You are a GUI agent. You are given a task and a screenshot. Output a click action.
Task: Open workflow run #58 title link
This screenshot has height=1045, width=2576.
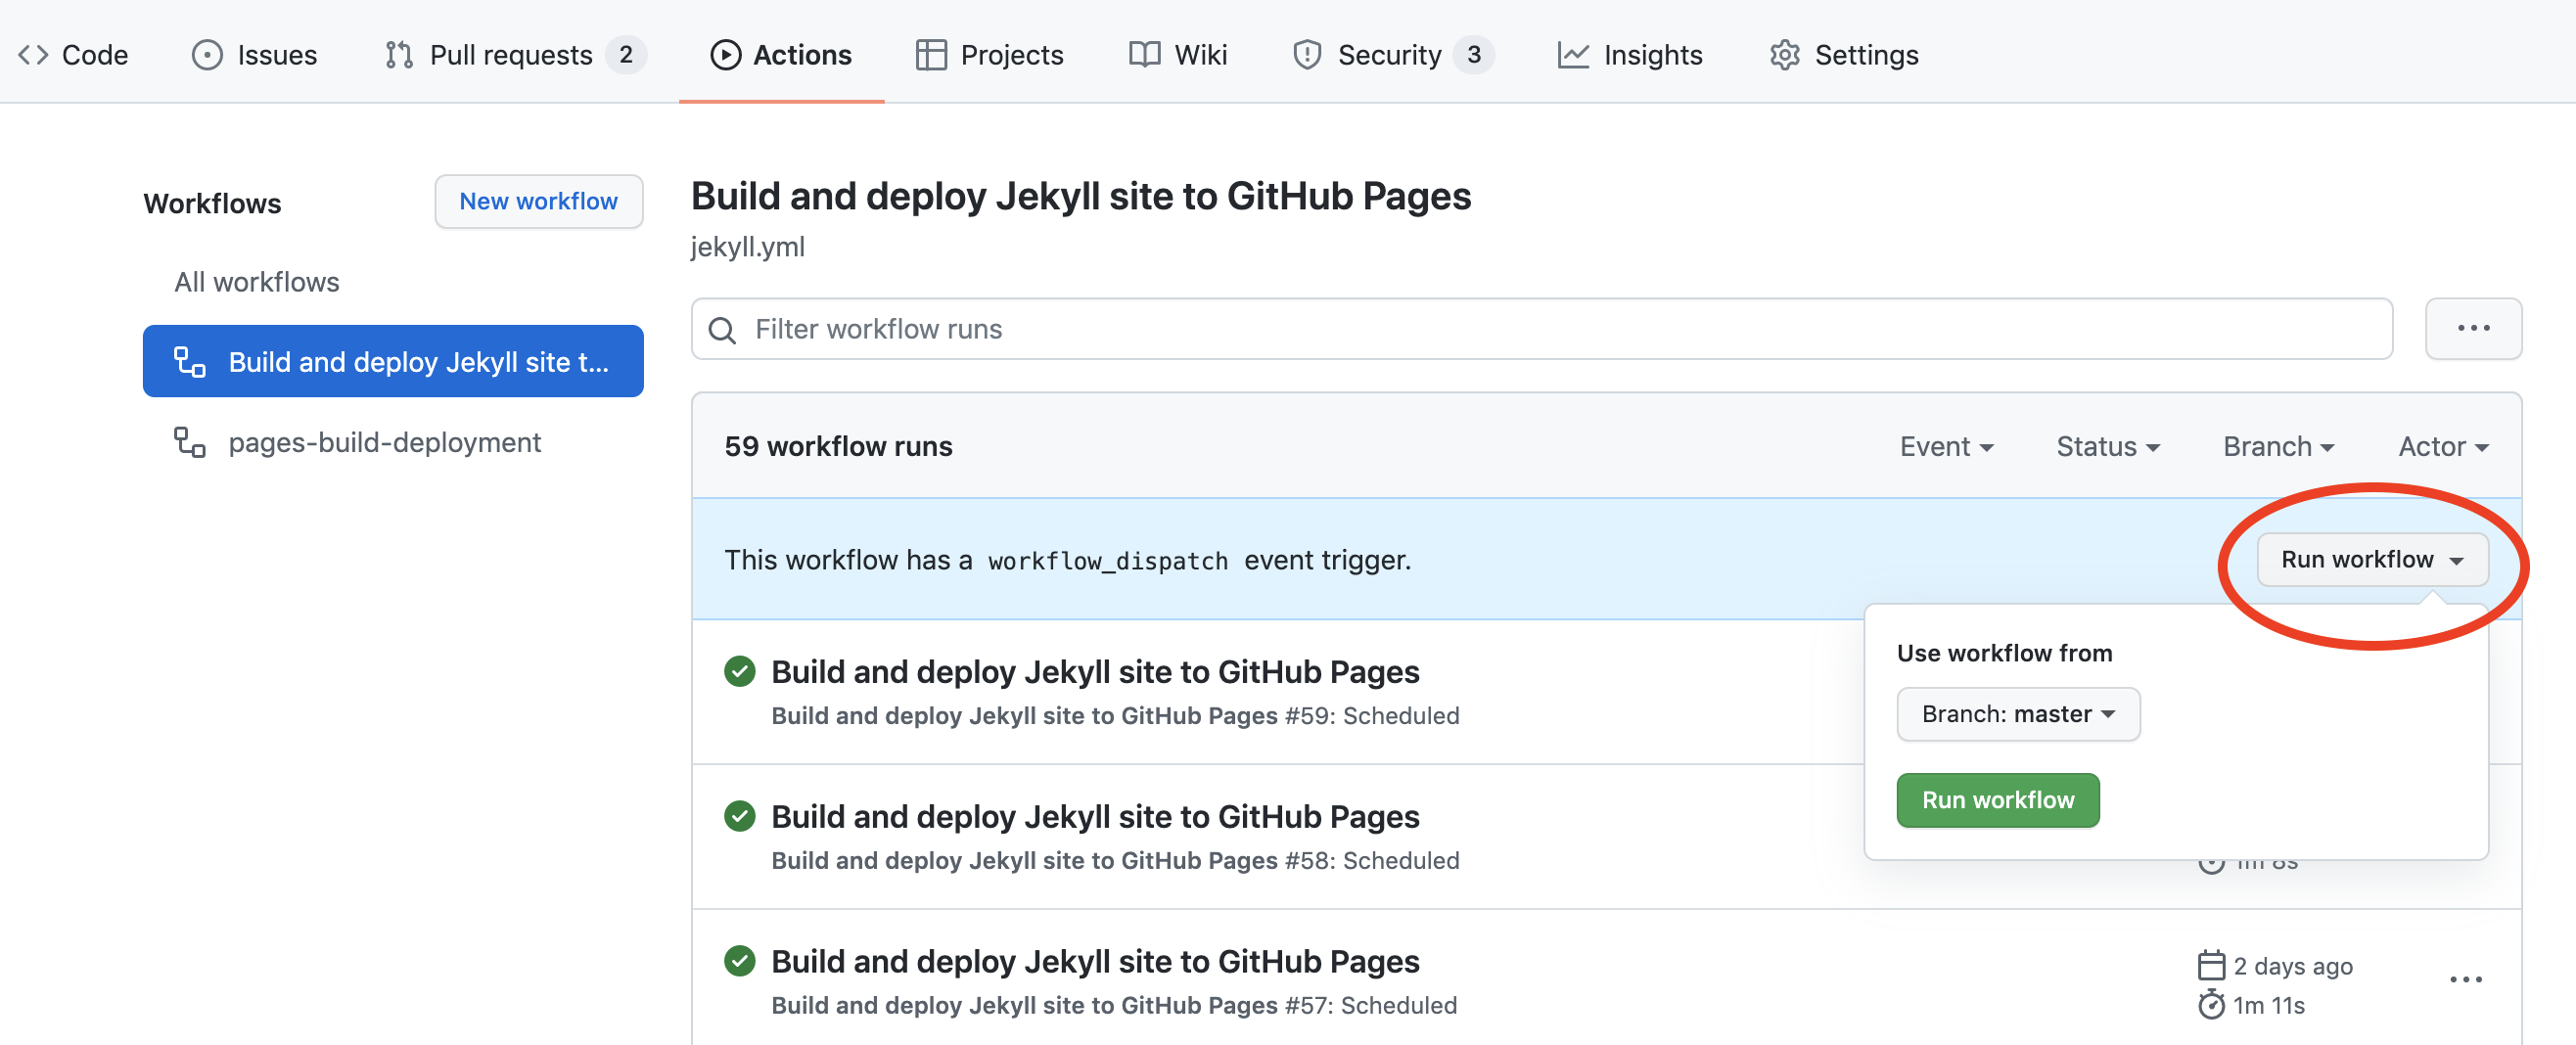(1095, 817)
